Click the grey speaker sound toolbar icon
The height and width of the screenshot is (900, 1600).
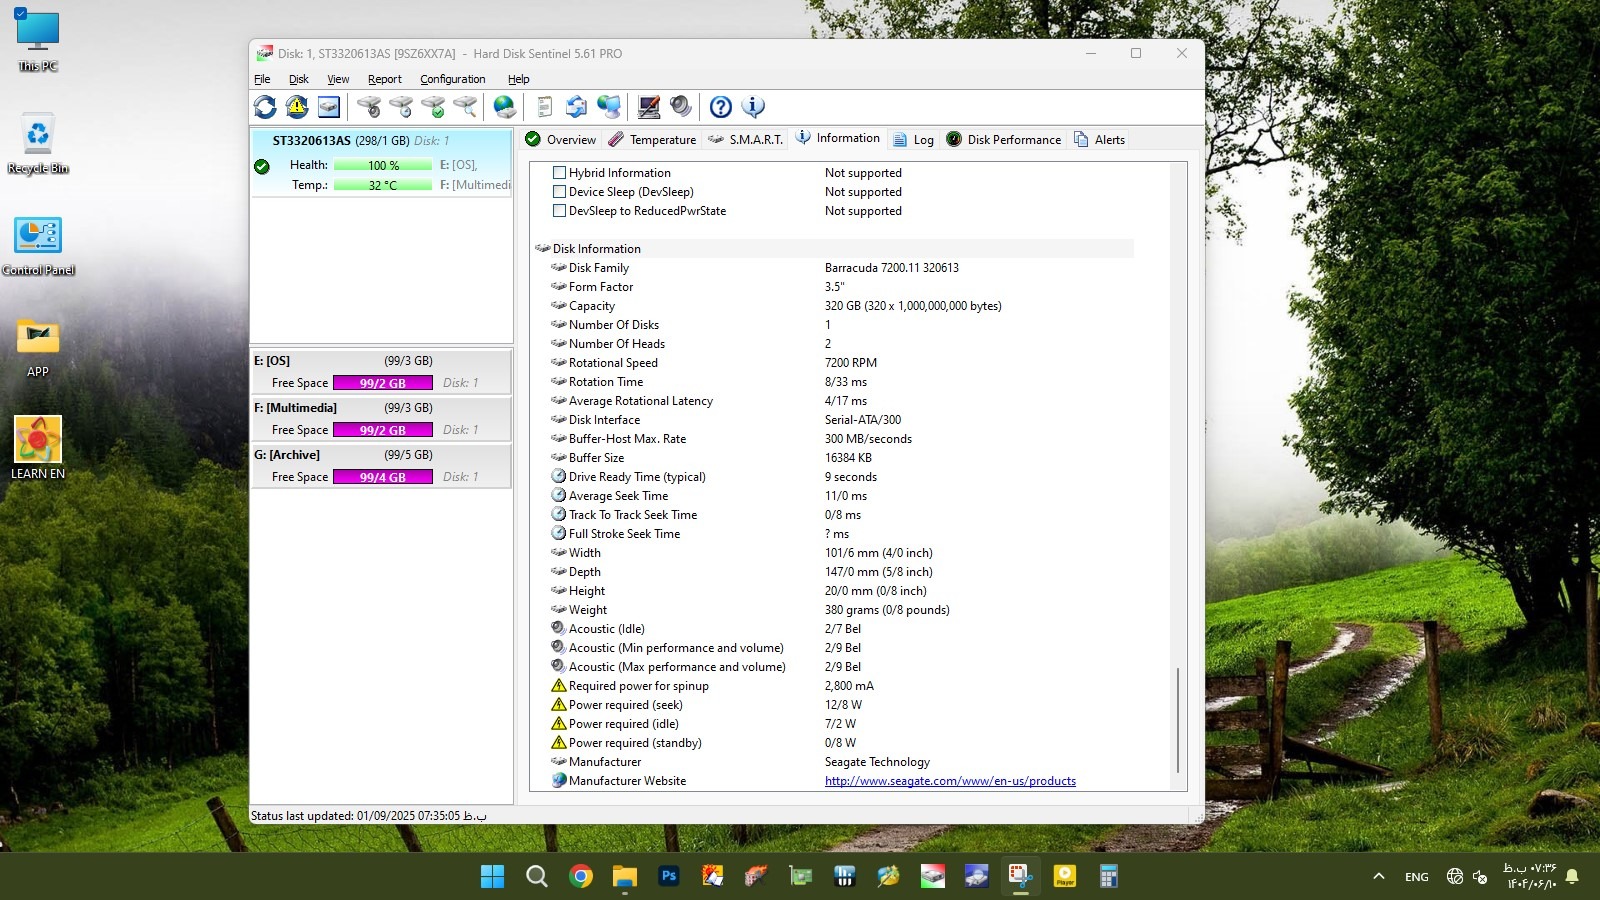(x=681, y=107)
